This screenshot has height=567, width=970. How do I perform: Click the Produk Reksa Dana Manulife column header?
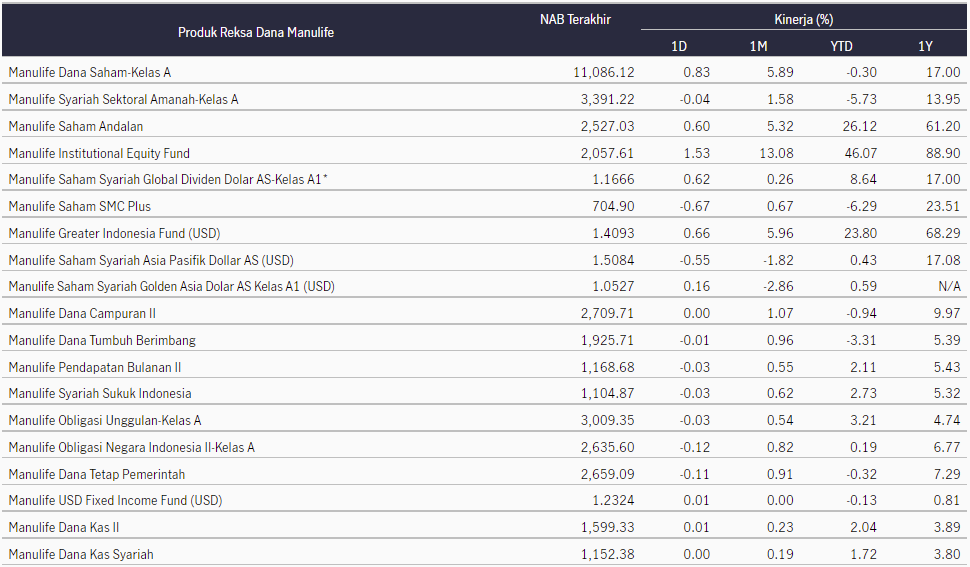pos(255,33)
